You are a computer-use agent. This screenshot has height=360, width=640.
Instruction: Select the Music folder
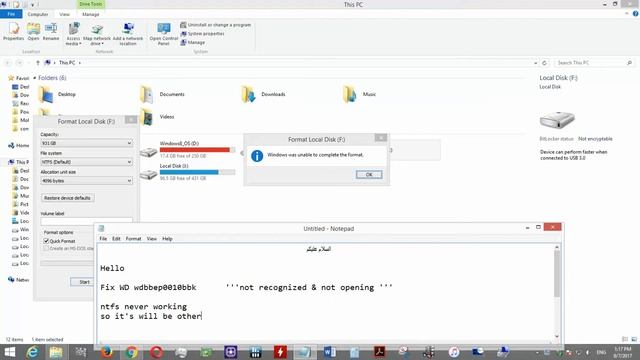(x=360, y=94)
